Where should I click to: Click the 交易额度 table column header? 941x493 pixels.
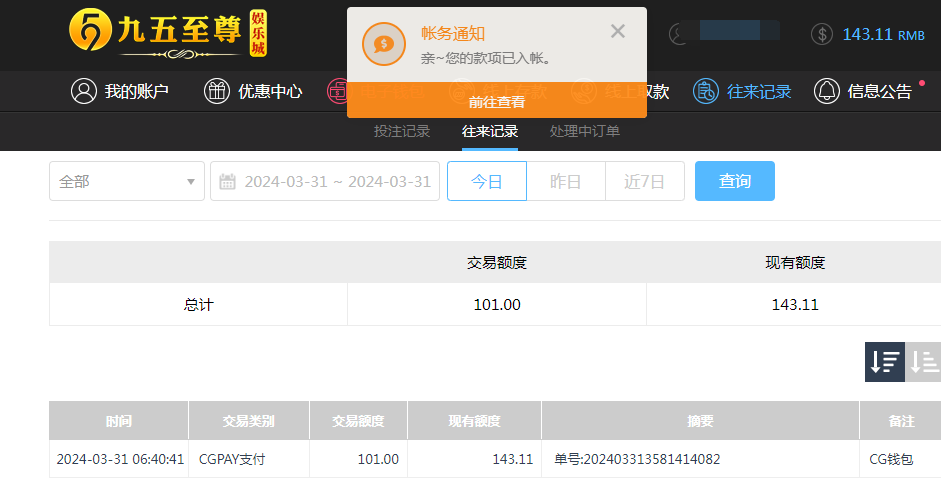click(x=358, y=421)
